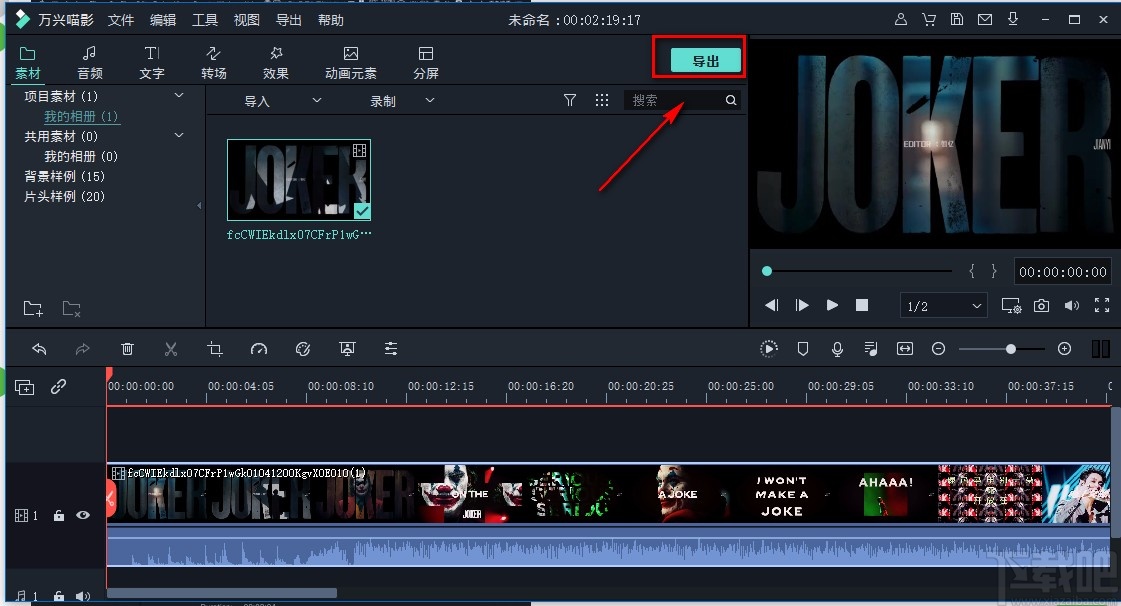Viewport: 1121px width, 606px height.
Task: Open the 工具 menu
Action: point(204,20)
